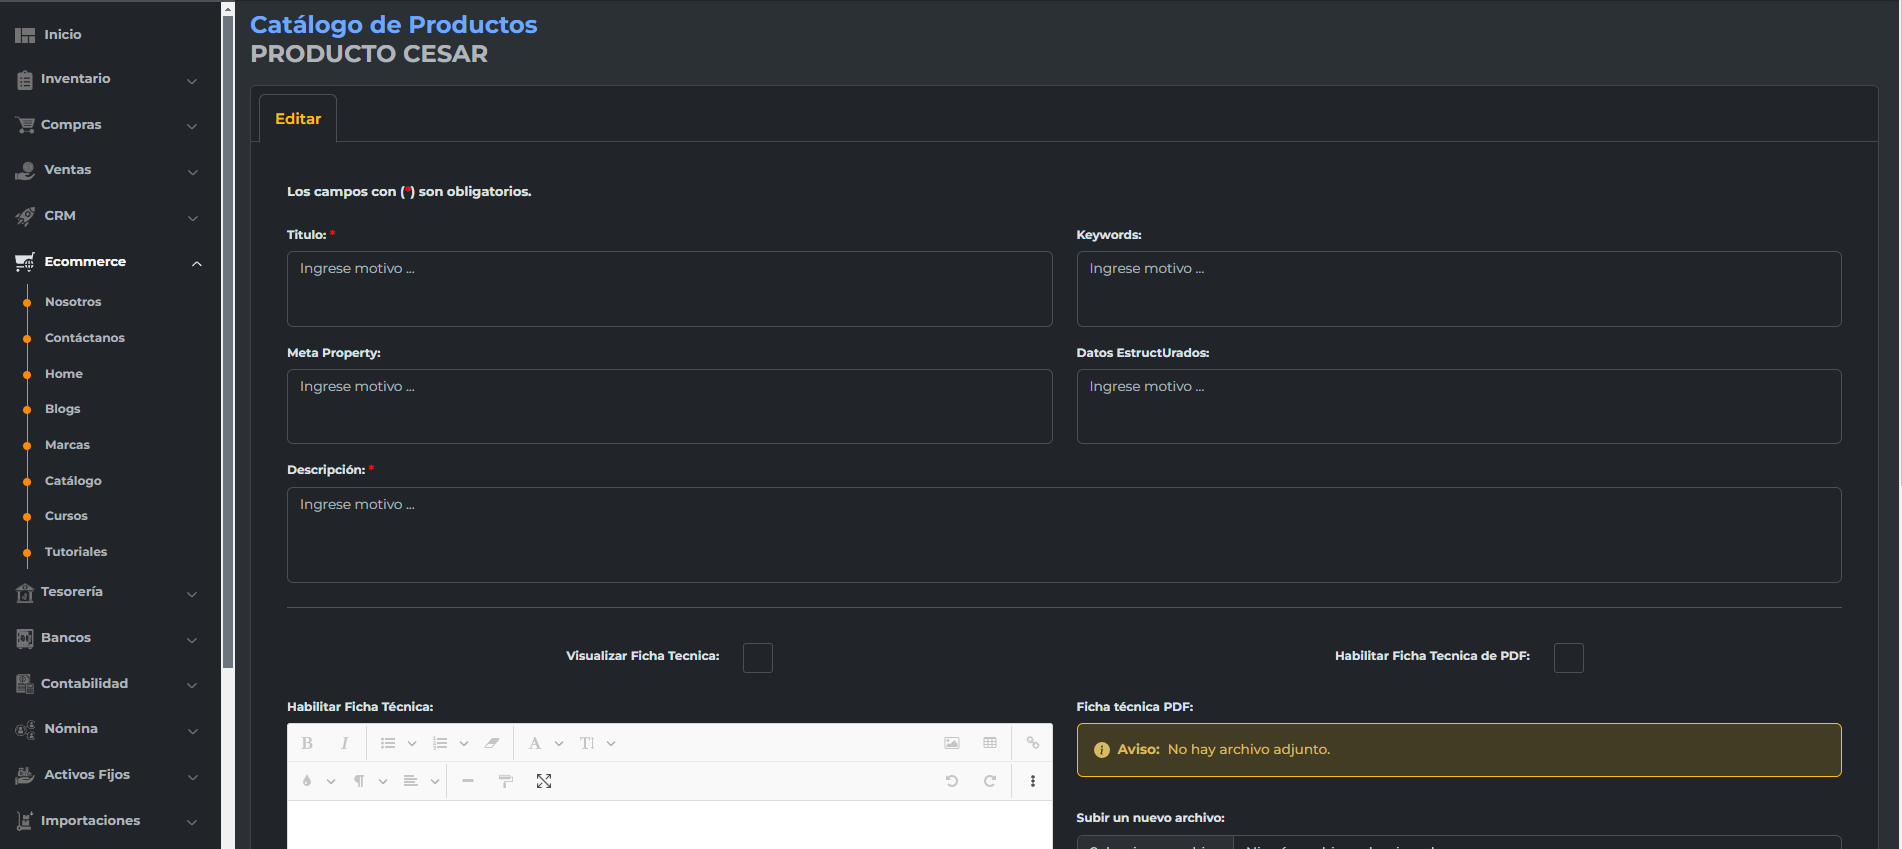Open Cursos under Ecommerce

[66, 516]
